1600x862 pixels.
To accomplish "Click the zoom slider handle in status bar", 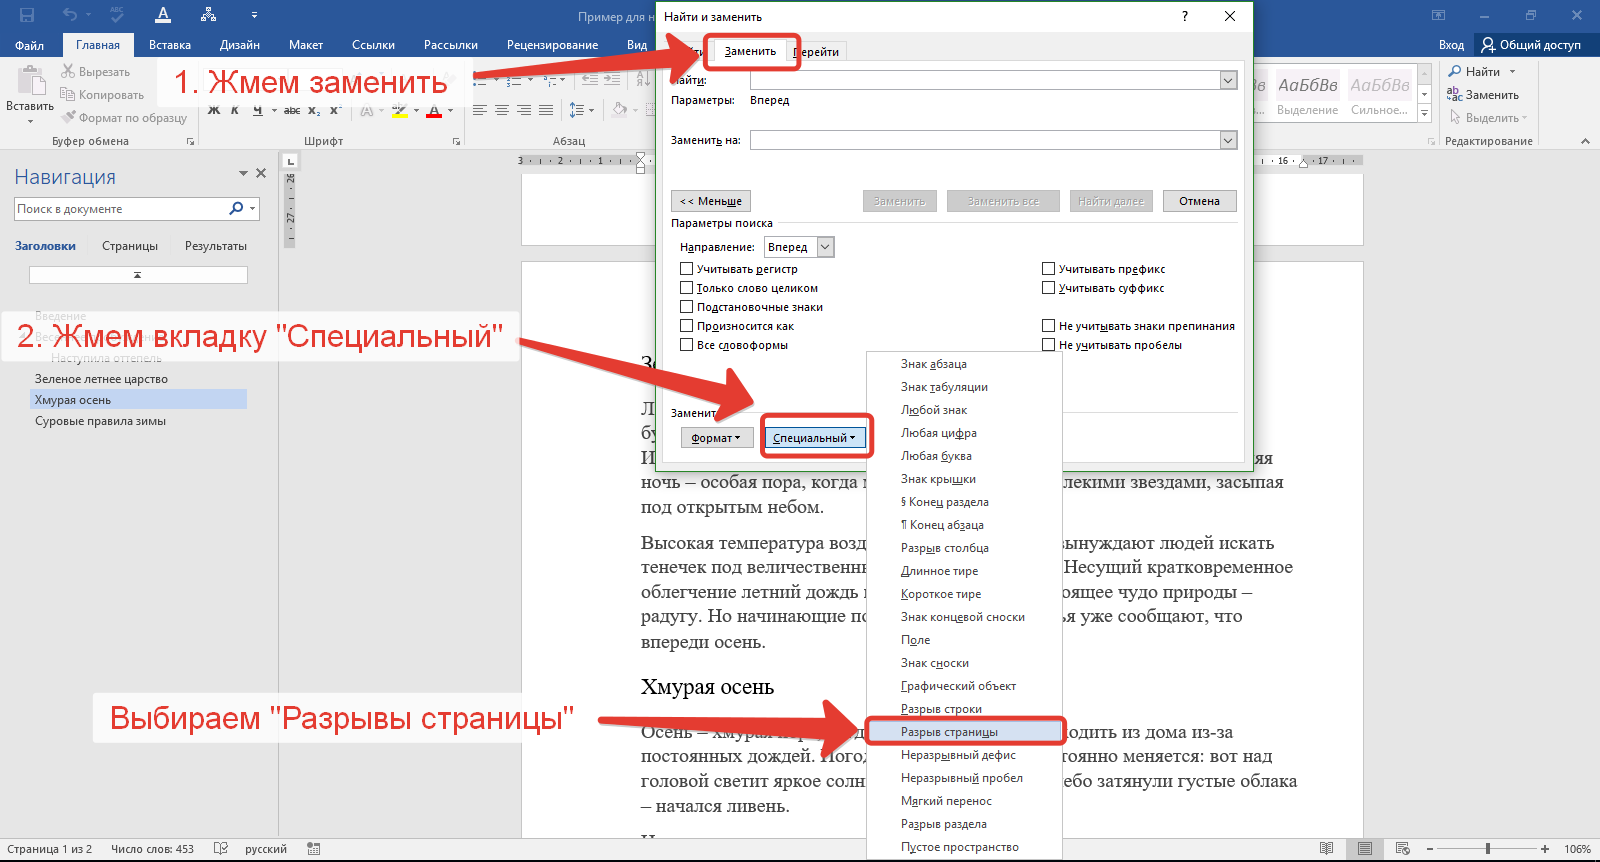I will click(x=1488, y=849).
